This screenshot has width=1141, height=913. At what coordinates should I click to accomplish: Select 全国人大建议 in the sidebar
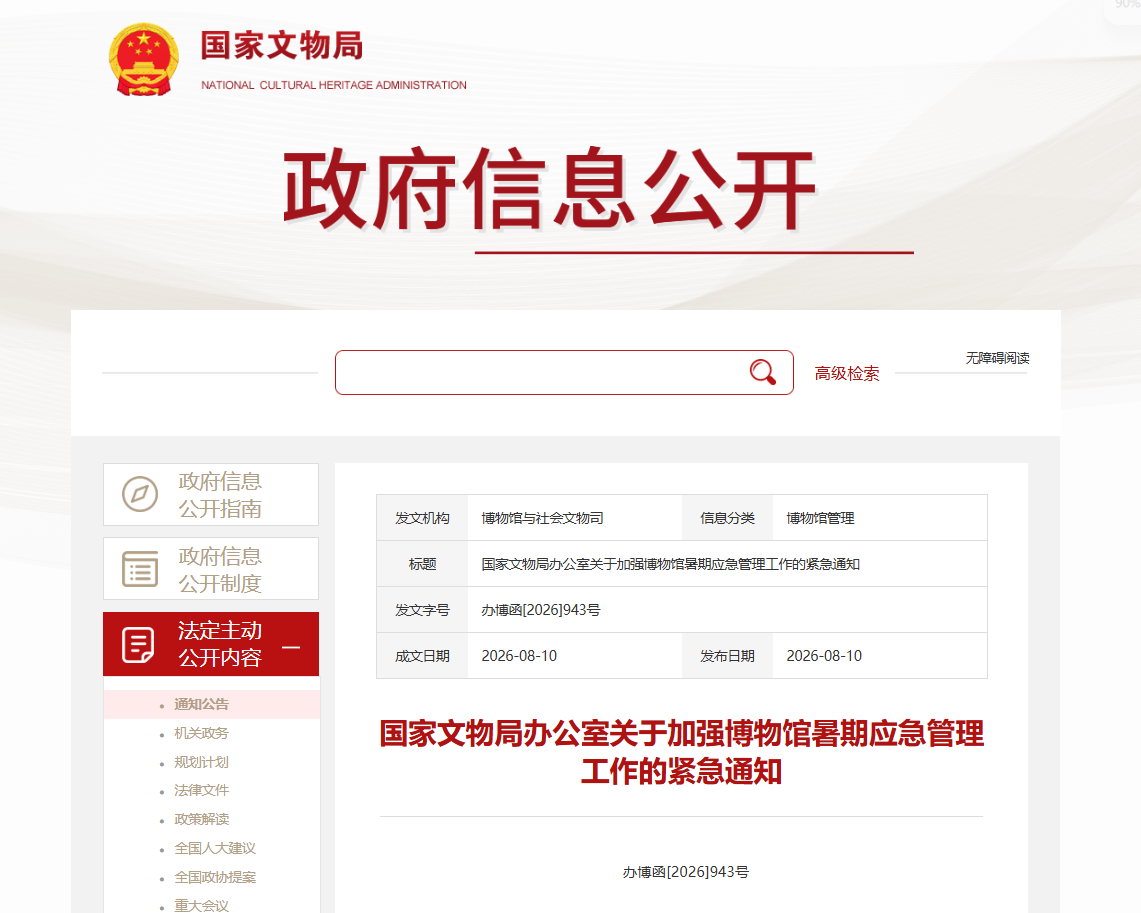(215, 848)
